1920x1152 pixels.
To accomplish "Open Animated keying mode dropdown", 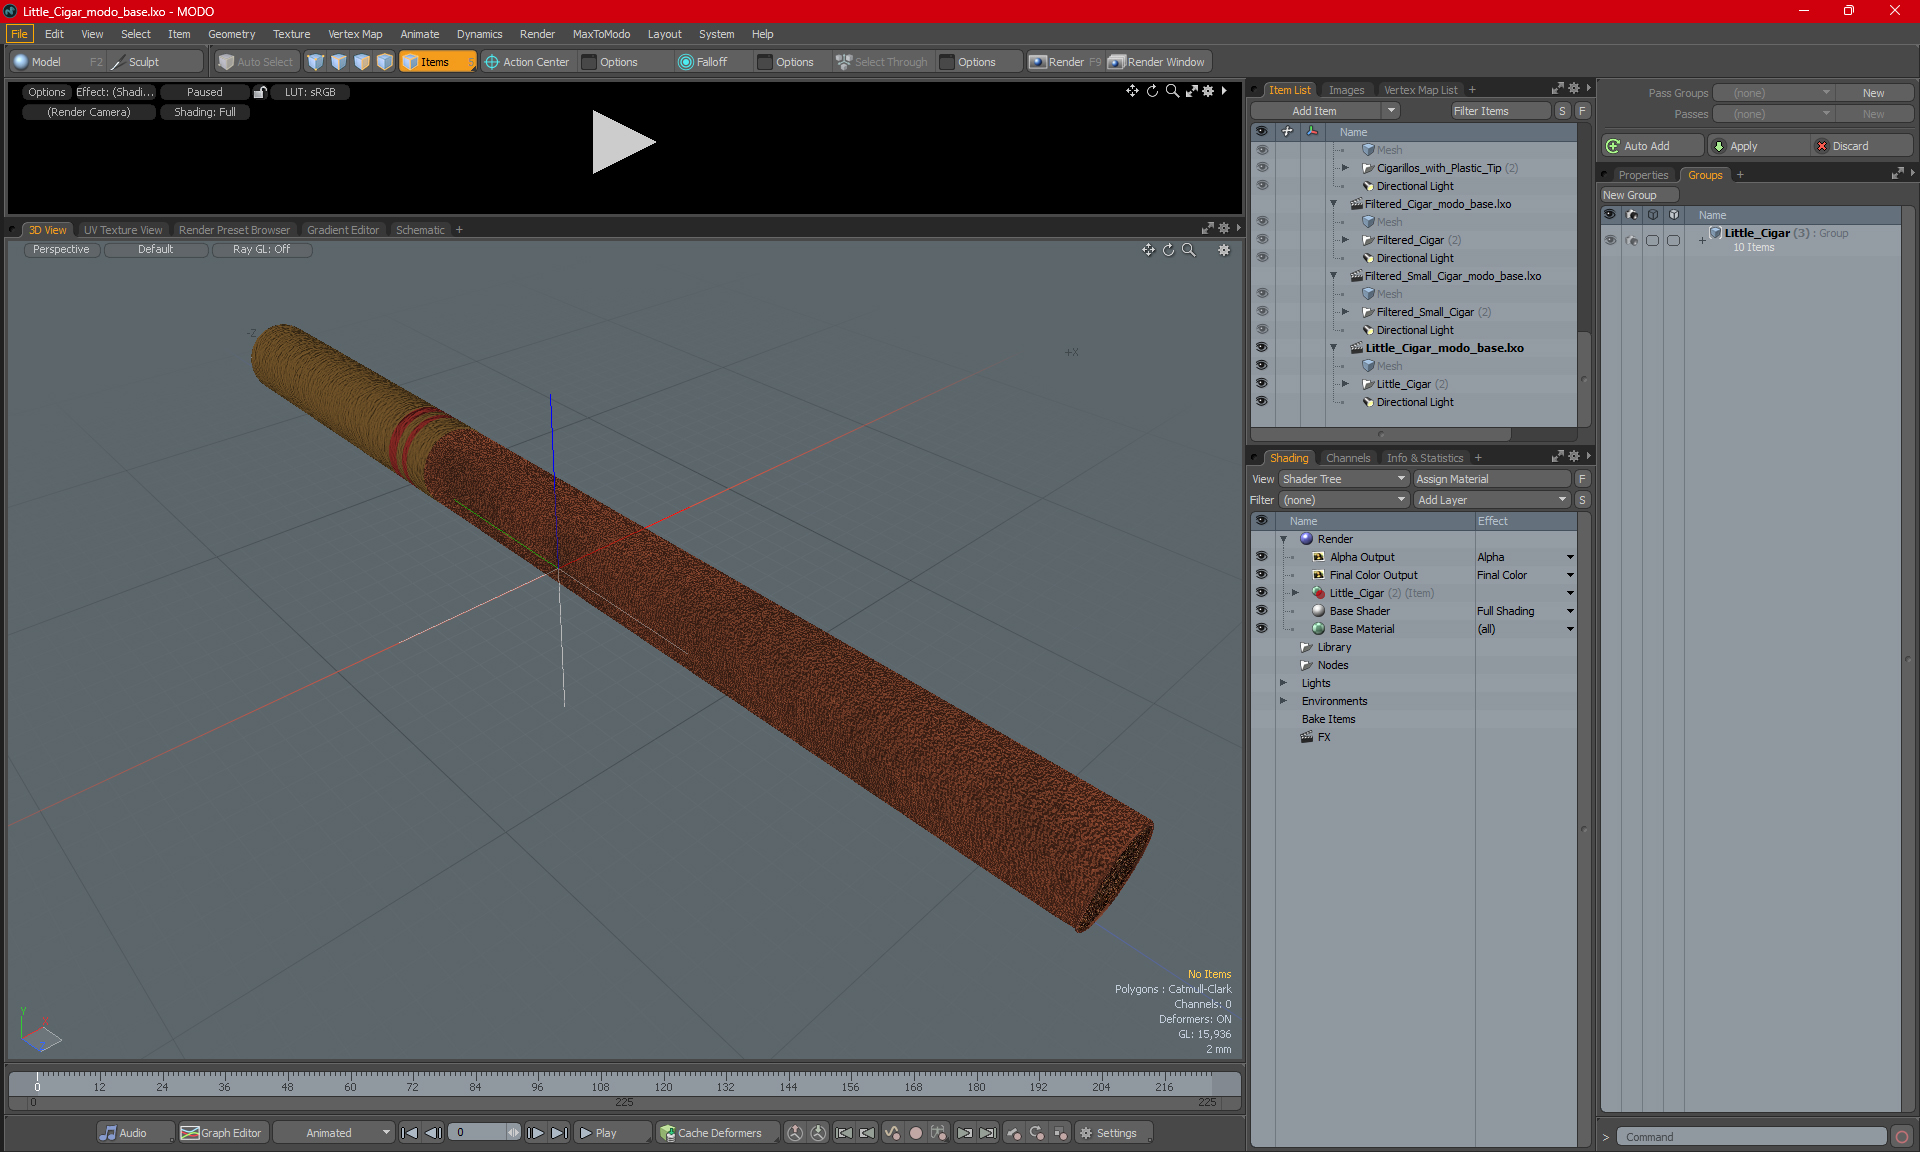I will click(x=334, y=1133).
